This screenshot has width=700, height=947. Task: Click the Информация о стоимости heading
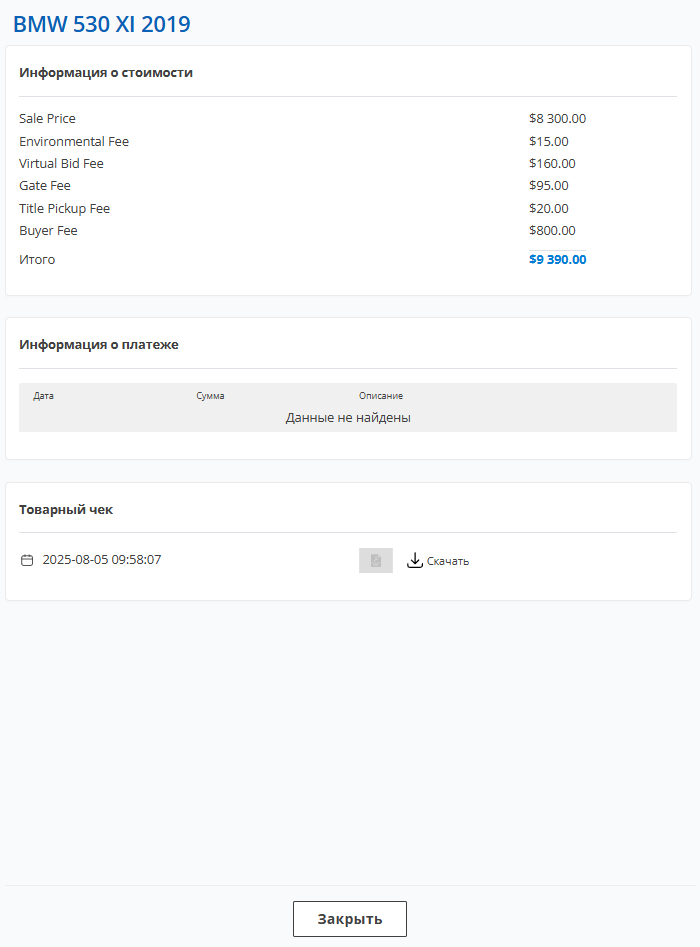point(106,72)
